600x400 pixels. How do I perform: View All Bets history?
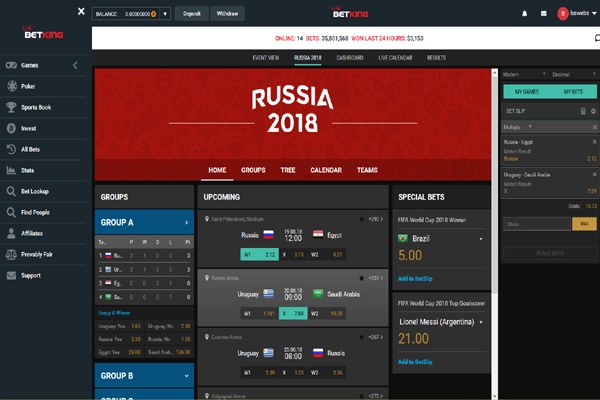coord(30,150)
